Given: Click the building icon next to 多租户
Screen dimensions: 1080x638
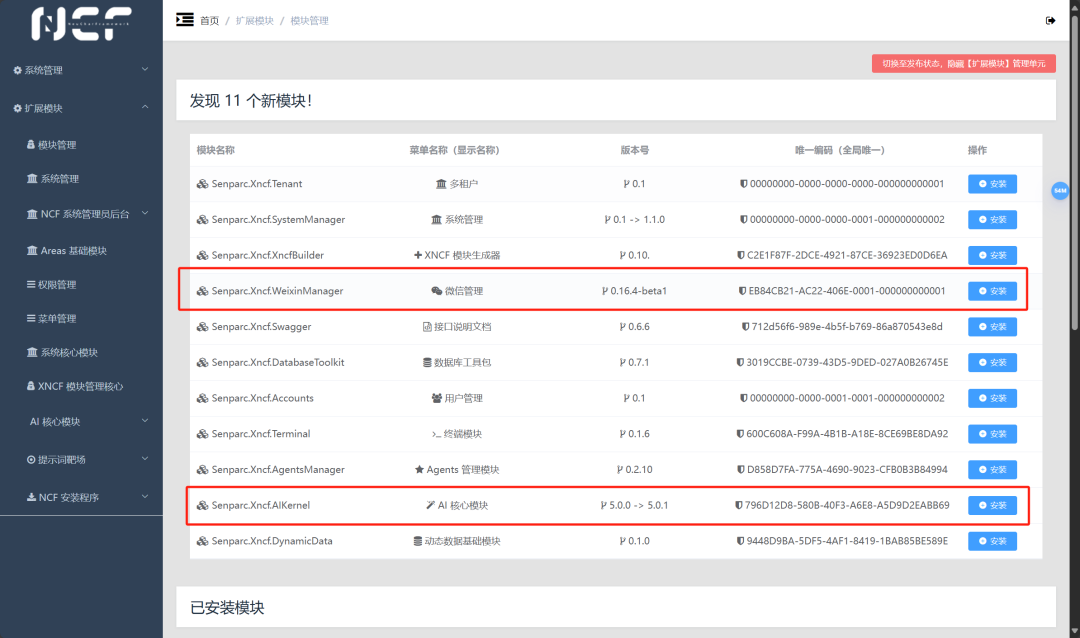Looking at the screenshot, I should [x=441, y=184].
